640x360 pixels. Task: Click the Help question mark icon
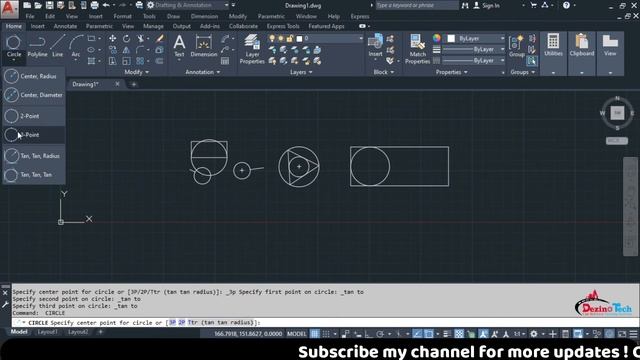click(566, 5)
